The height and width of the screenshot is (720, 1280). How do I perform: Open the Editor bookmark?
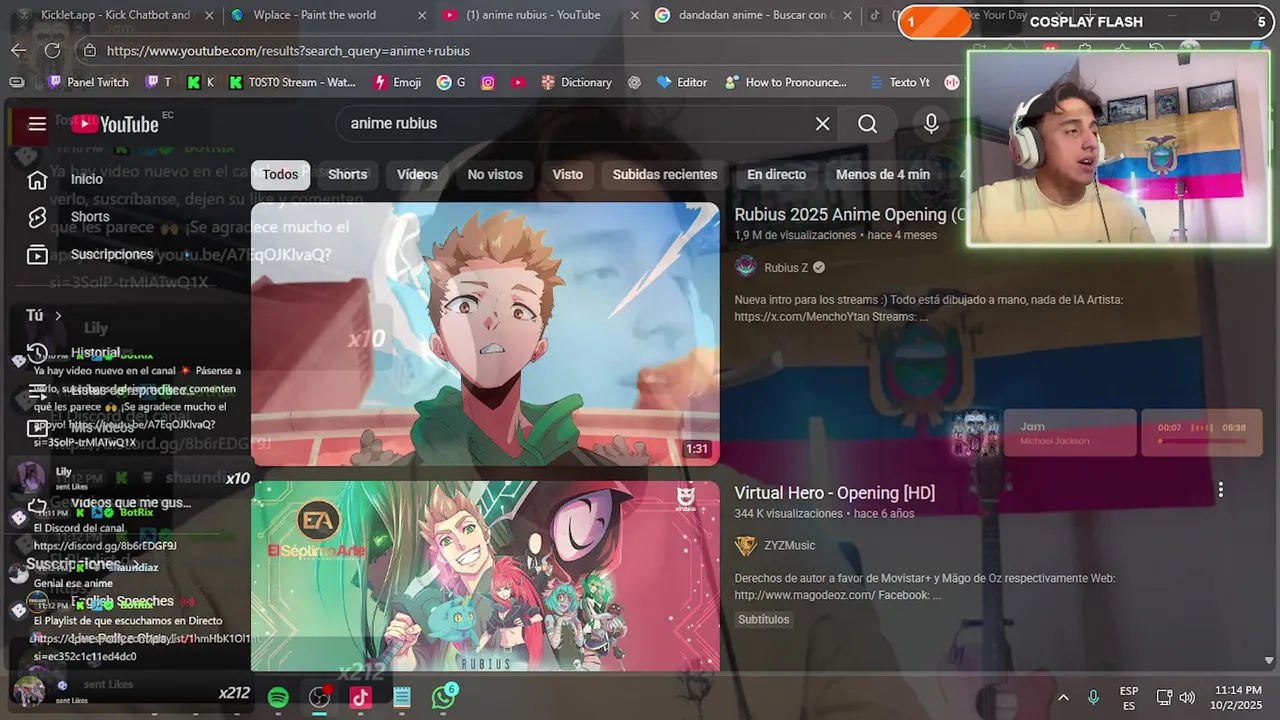pos(681,82)
